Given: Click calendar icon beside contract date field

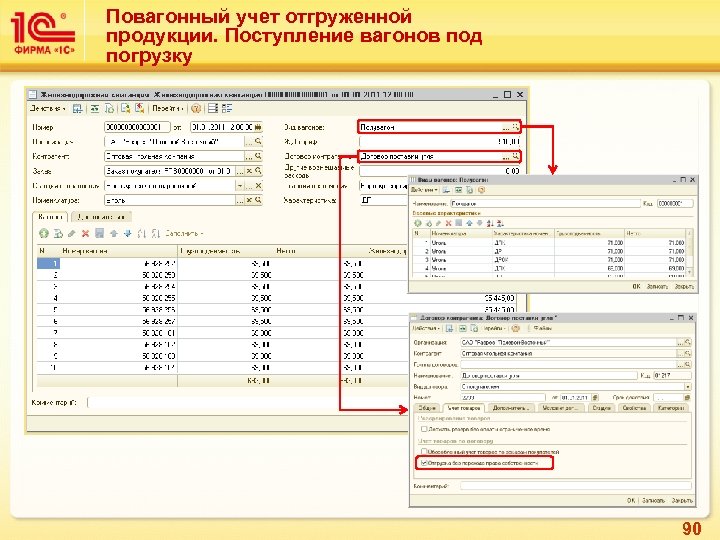Looking at the screenshot, I should (596, 398).
